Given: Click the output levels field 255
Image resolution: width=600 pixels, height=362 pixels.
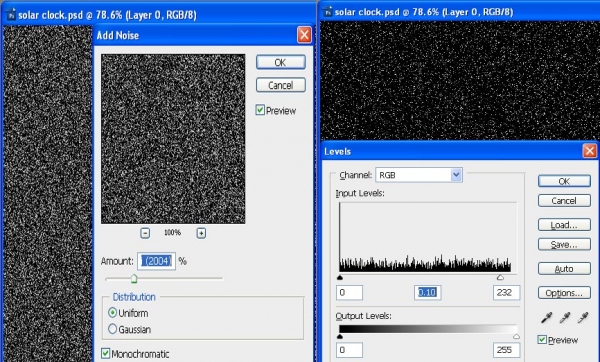Looking at the screenshot, I should click(506, 350).
